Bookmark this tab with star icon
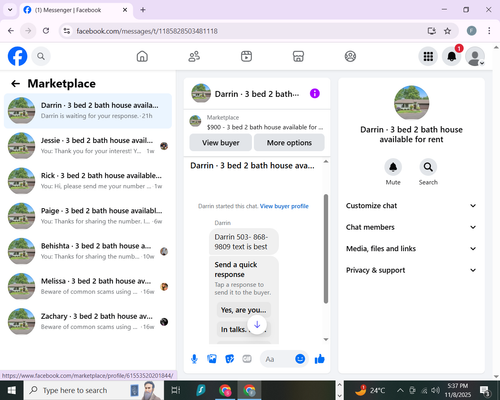Screen dimensions: 500x400 447,31
